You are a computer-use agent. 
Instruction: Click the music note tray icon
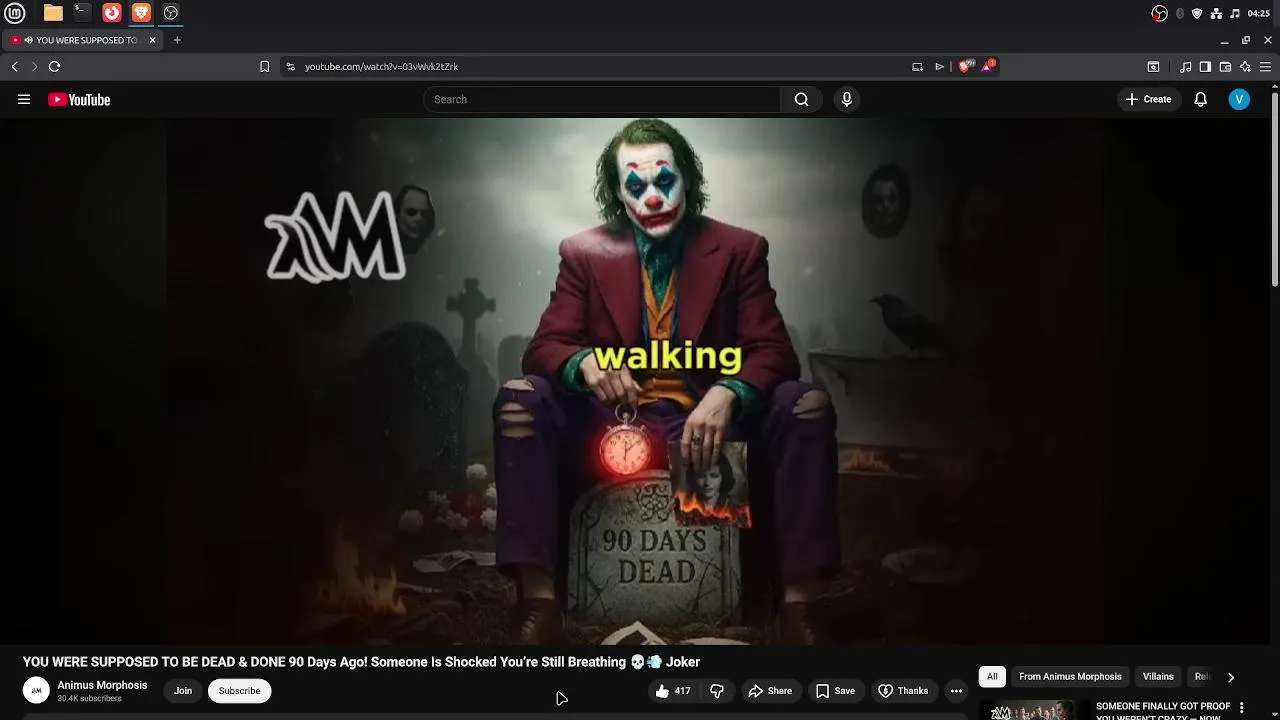click(x=1235, y=13)
